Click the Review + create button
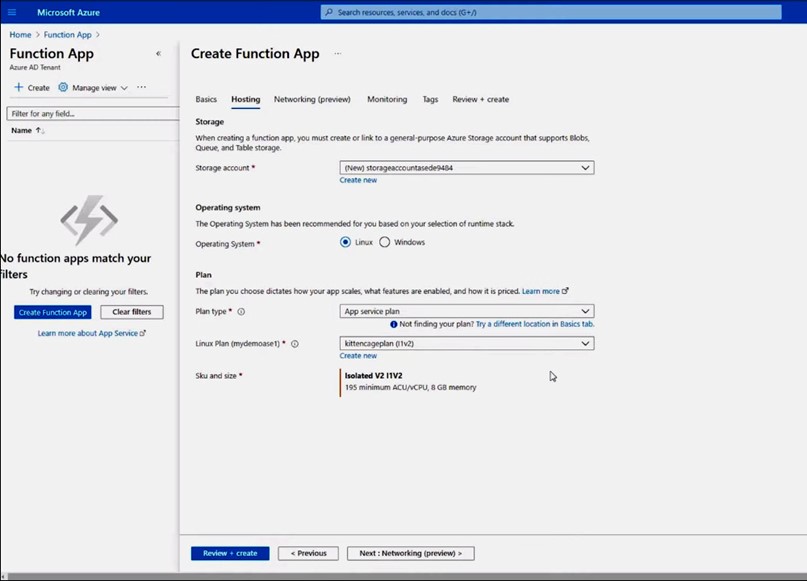 [x=230, y=553]
